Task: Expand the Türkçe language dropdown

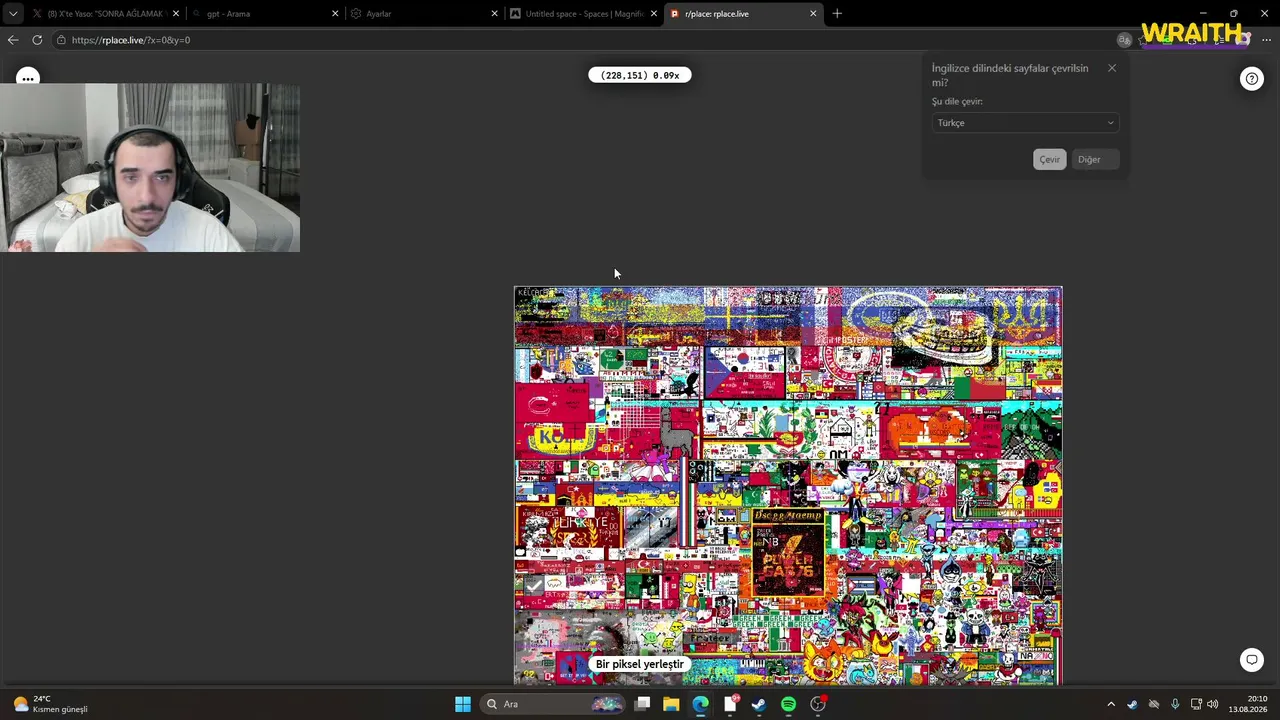Action: point(1025,123)
